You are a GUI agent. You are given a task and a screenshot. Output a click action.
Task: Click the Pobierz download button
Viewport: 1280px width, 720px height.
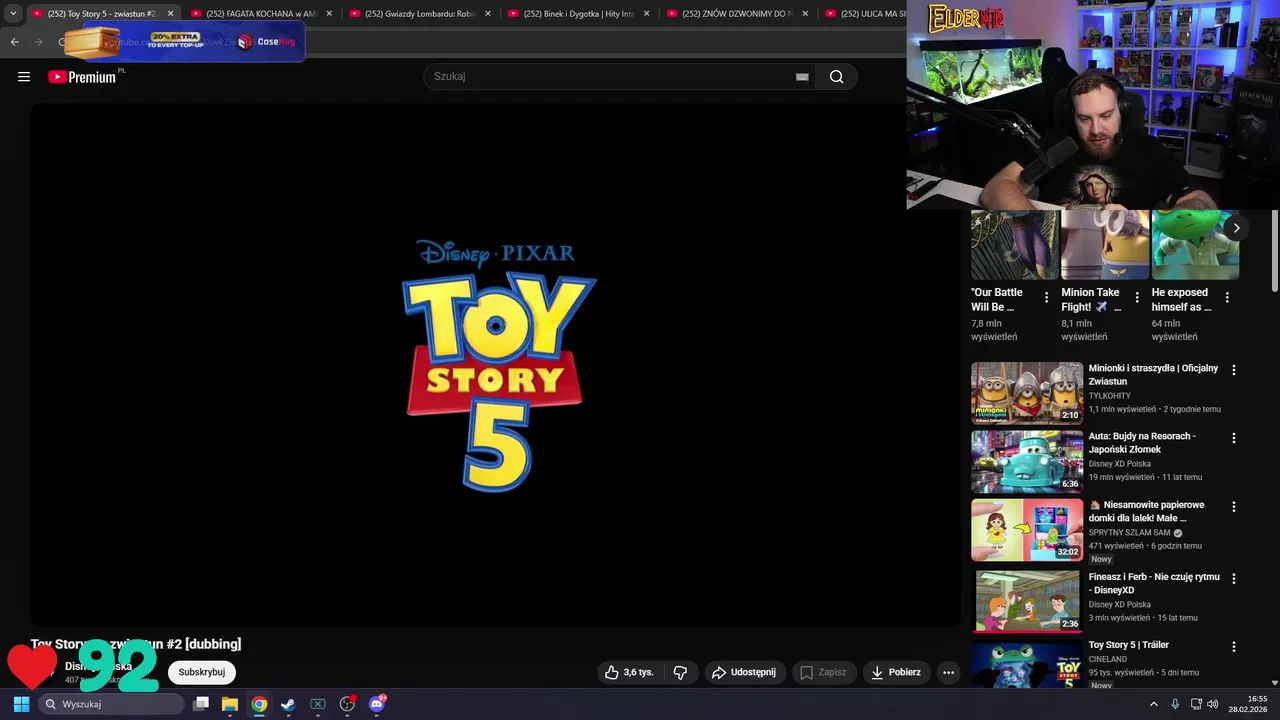click(x=896, y=673)
